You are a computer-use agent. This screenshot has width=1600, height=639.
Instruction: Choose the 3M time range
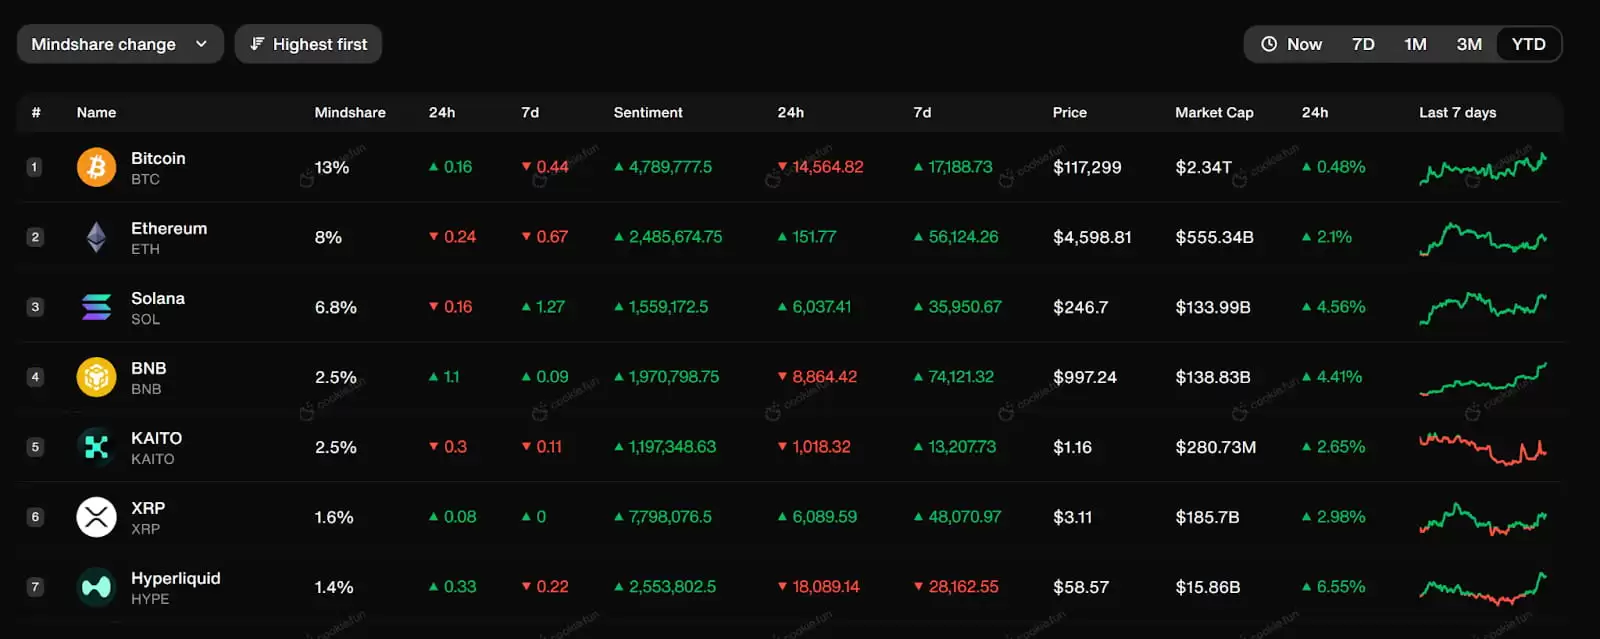[1469, 44]
